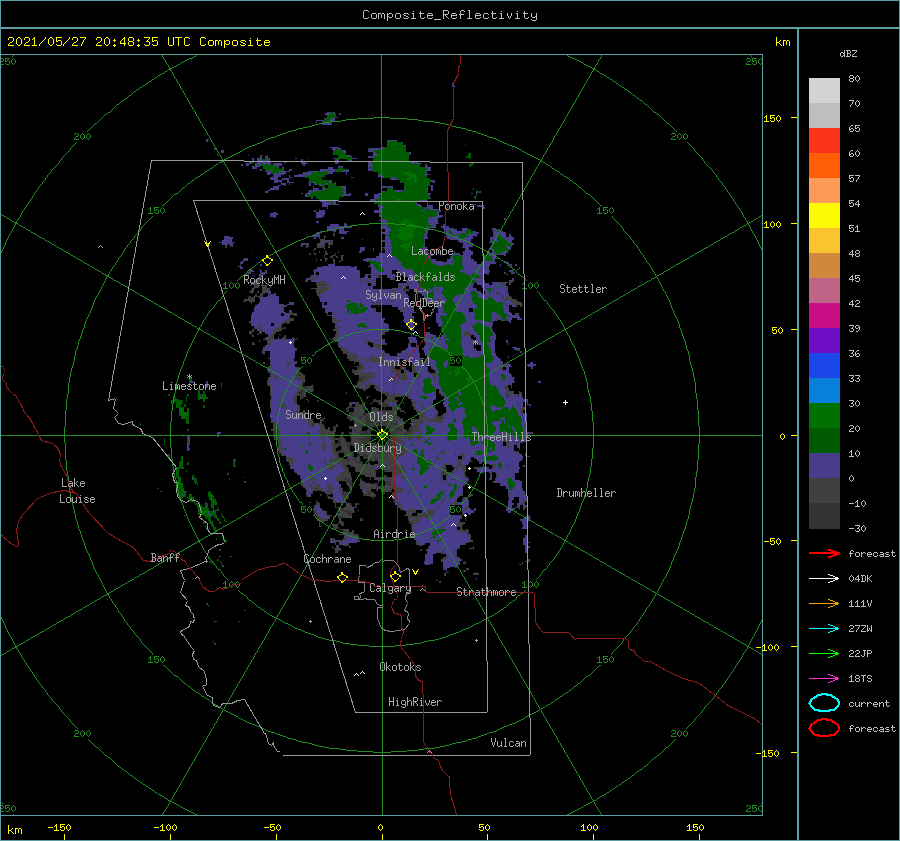The height and width of the screenshot is (841, 900).
Task: Click the Vulcan town label
Action: [x=508, y=743]
